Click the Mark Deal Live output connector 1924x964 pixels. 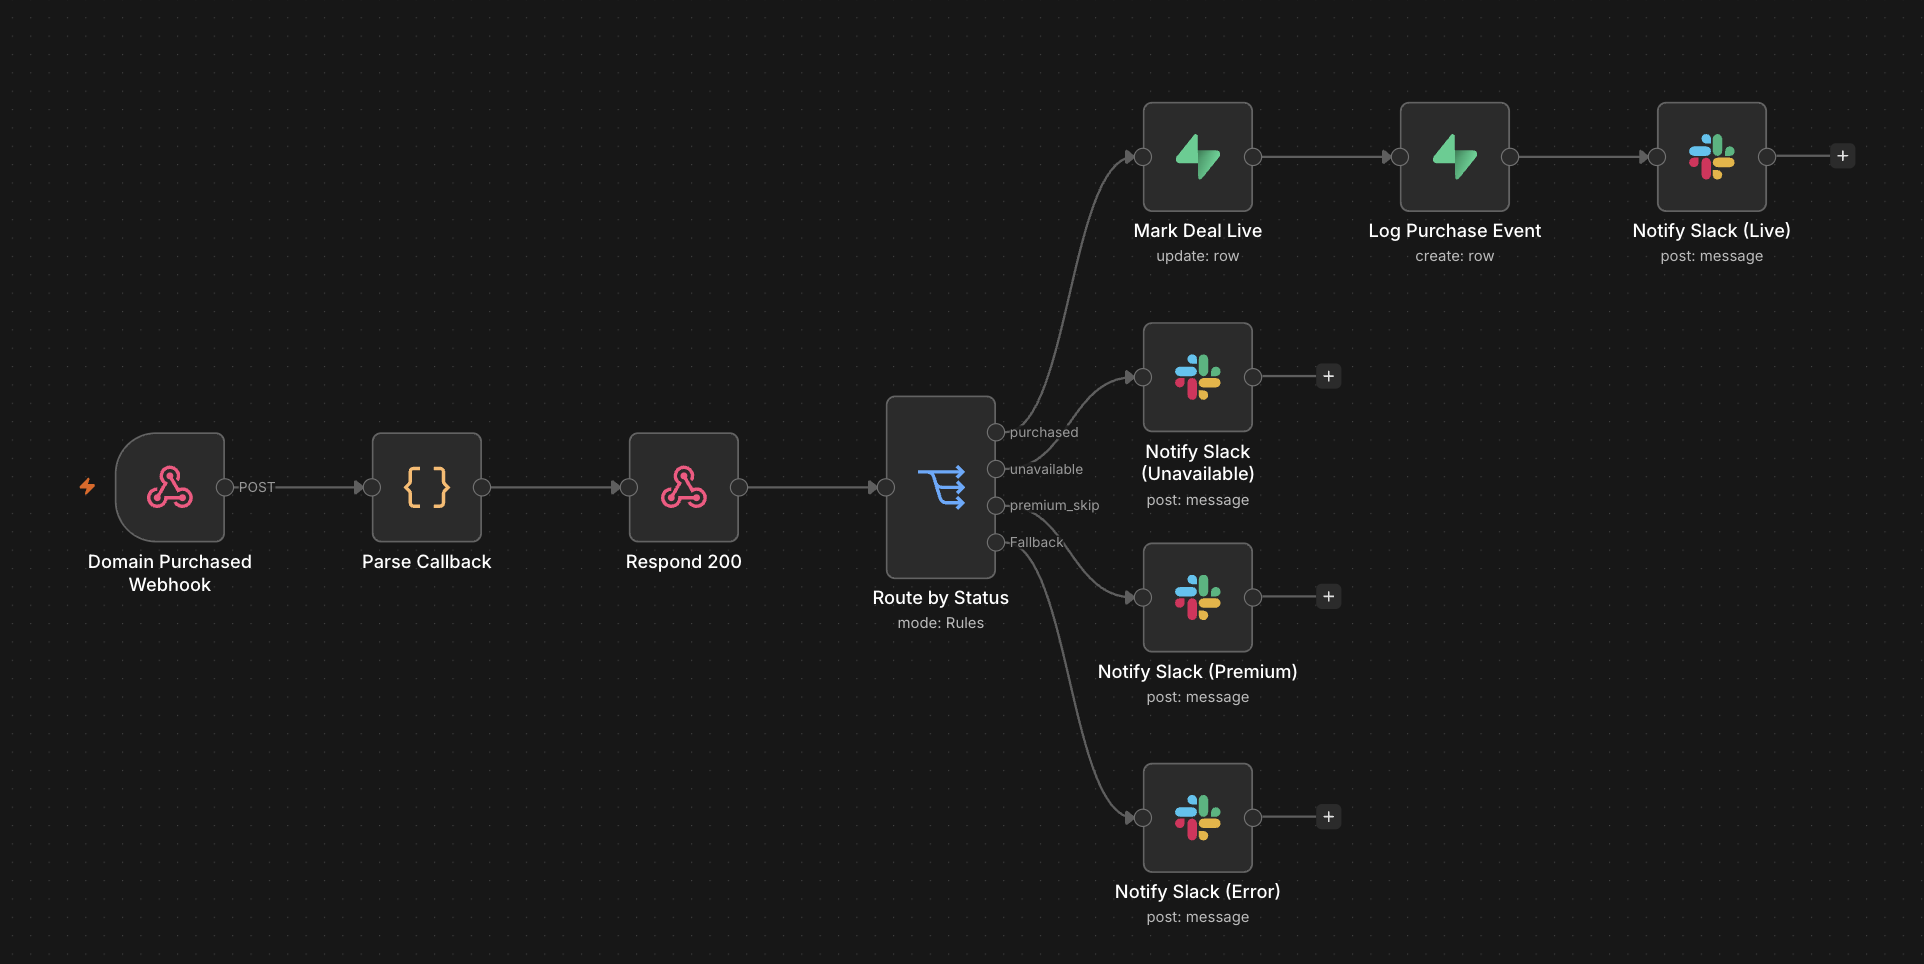point(1253,157)
